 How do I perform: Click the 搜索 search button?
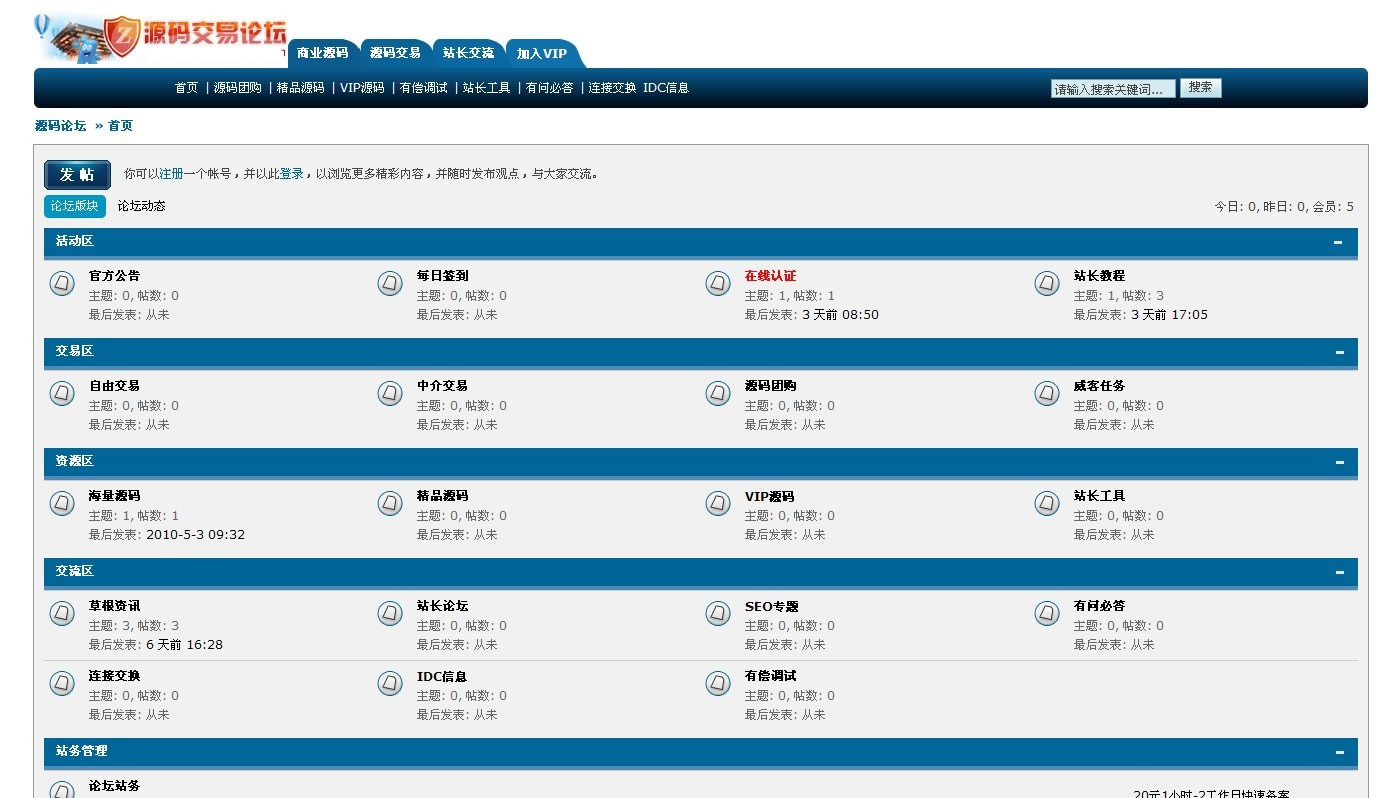coord(1201,88)
